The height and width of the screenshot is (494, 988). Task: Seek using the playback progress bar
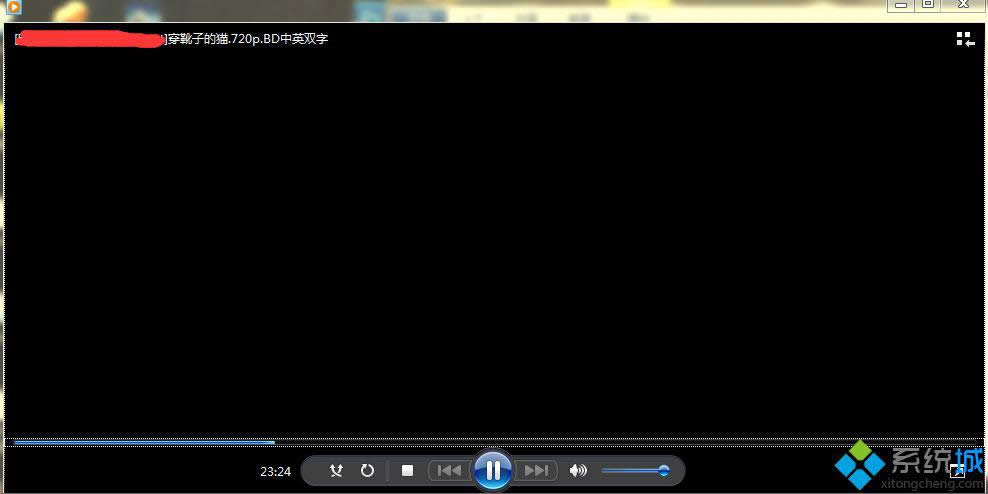[x=493, y=442]
